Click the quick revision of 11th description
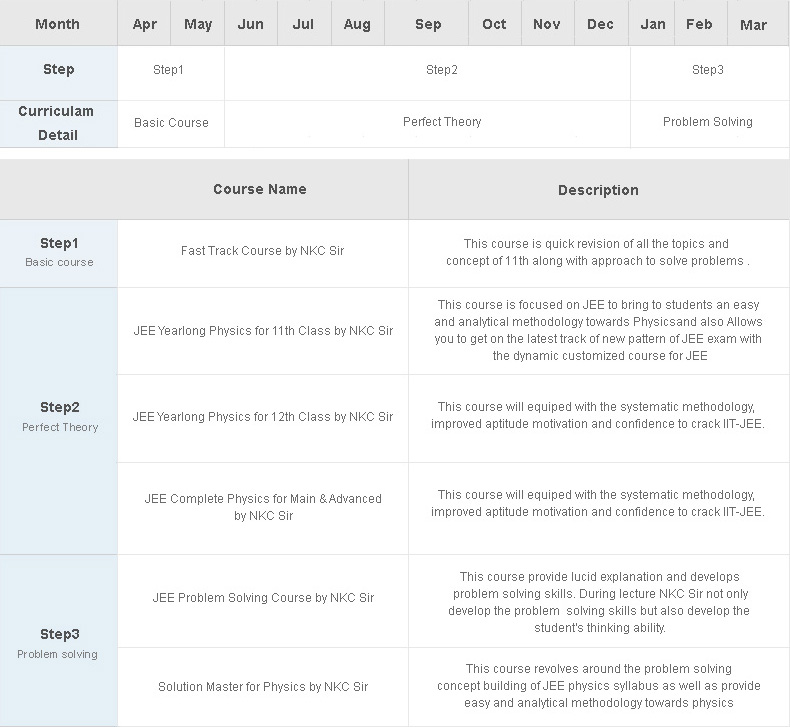The image size is (790, 727). click(598, 252)
